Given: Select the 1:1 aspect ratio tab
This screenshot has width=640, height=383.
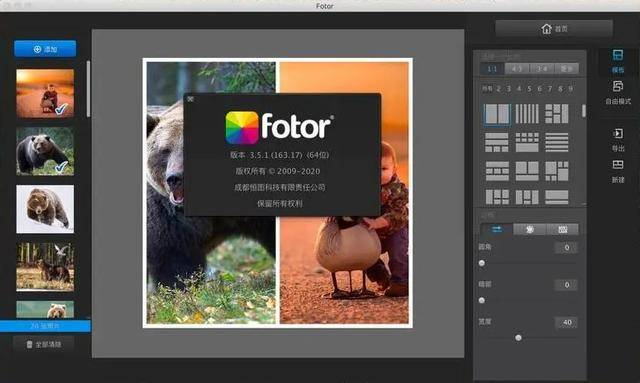Looking at the screenshot, I should [x=492, y=69].
